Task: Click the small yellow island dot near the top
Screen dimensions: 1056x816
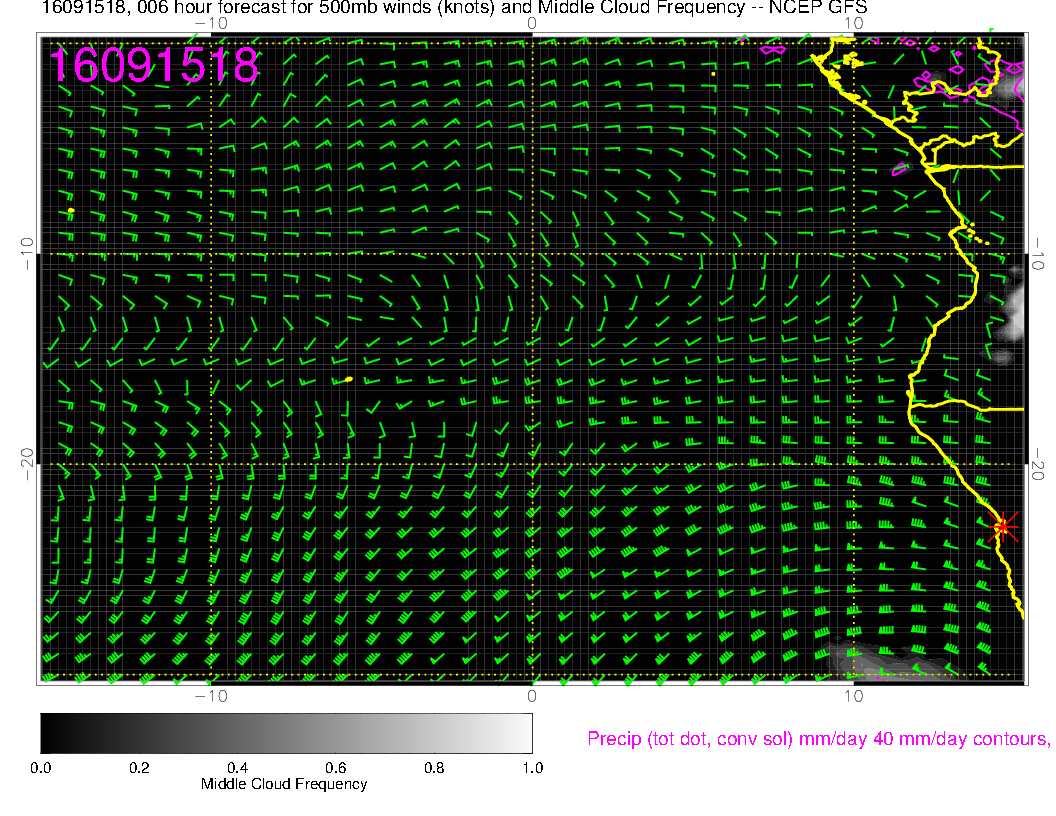Action: [x=712, y=73]
